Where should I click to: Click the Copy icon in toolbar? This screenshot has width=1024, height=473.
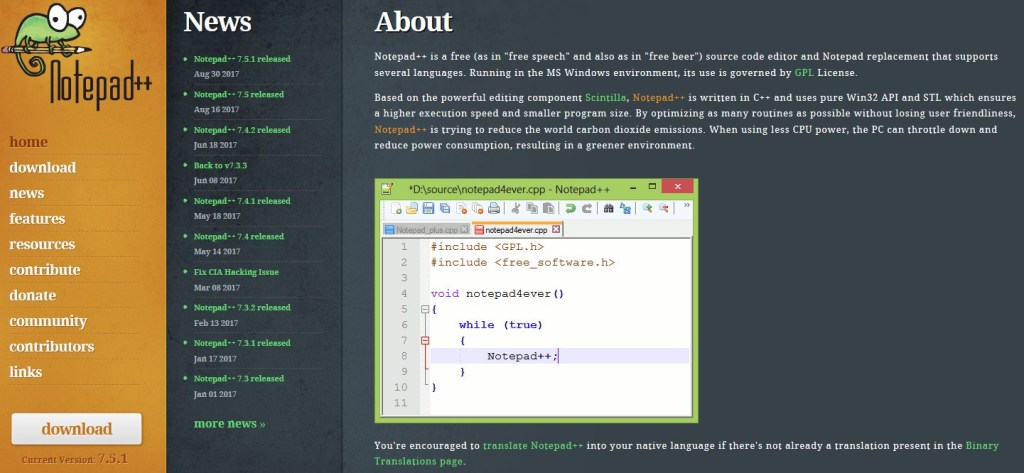[532, 208]
